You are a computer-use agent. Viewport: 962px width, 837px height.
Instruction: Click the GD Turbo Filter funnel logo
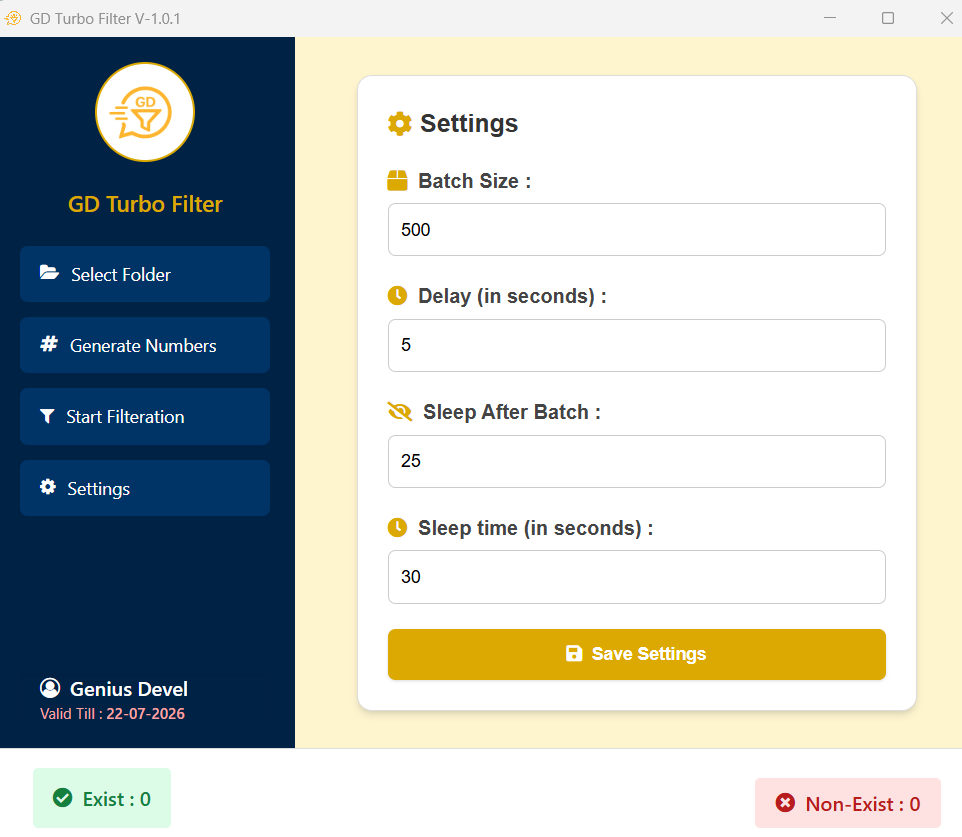[145, 112]
